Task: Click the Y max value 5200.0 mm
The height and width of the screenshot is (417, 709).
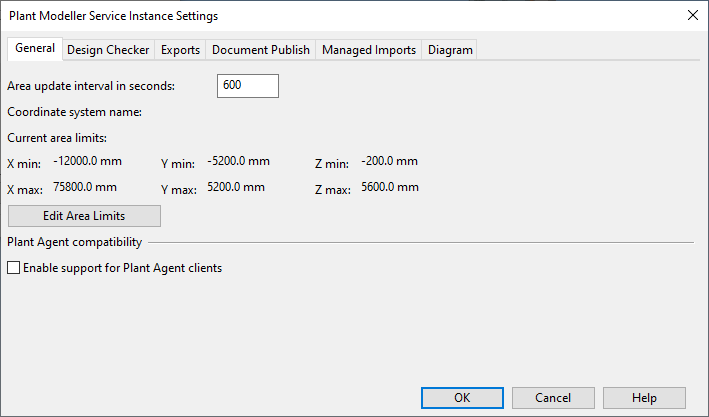Action: pyautogui.click(x=236, y=187)
